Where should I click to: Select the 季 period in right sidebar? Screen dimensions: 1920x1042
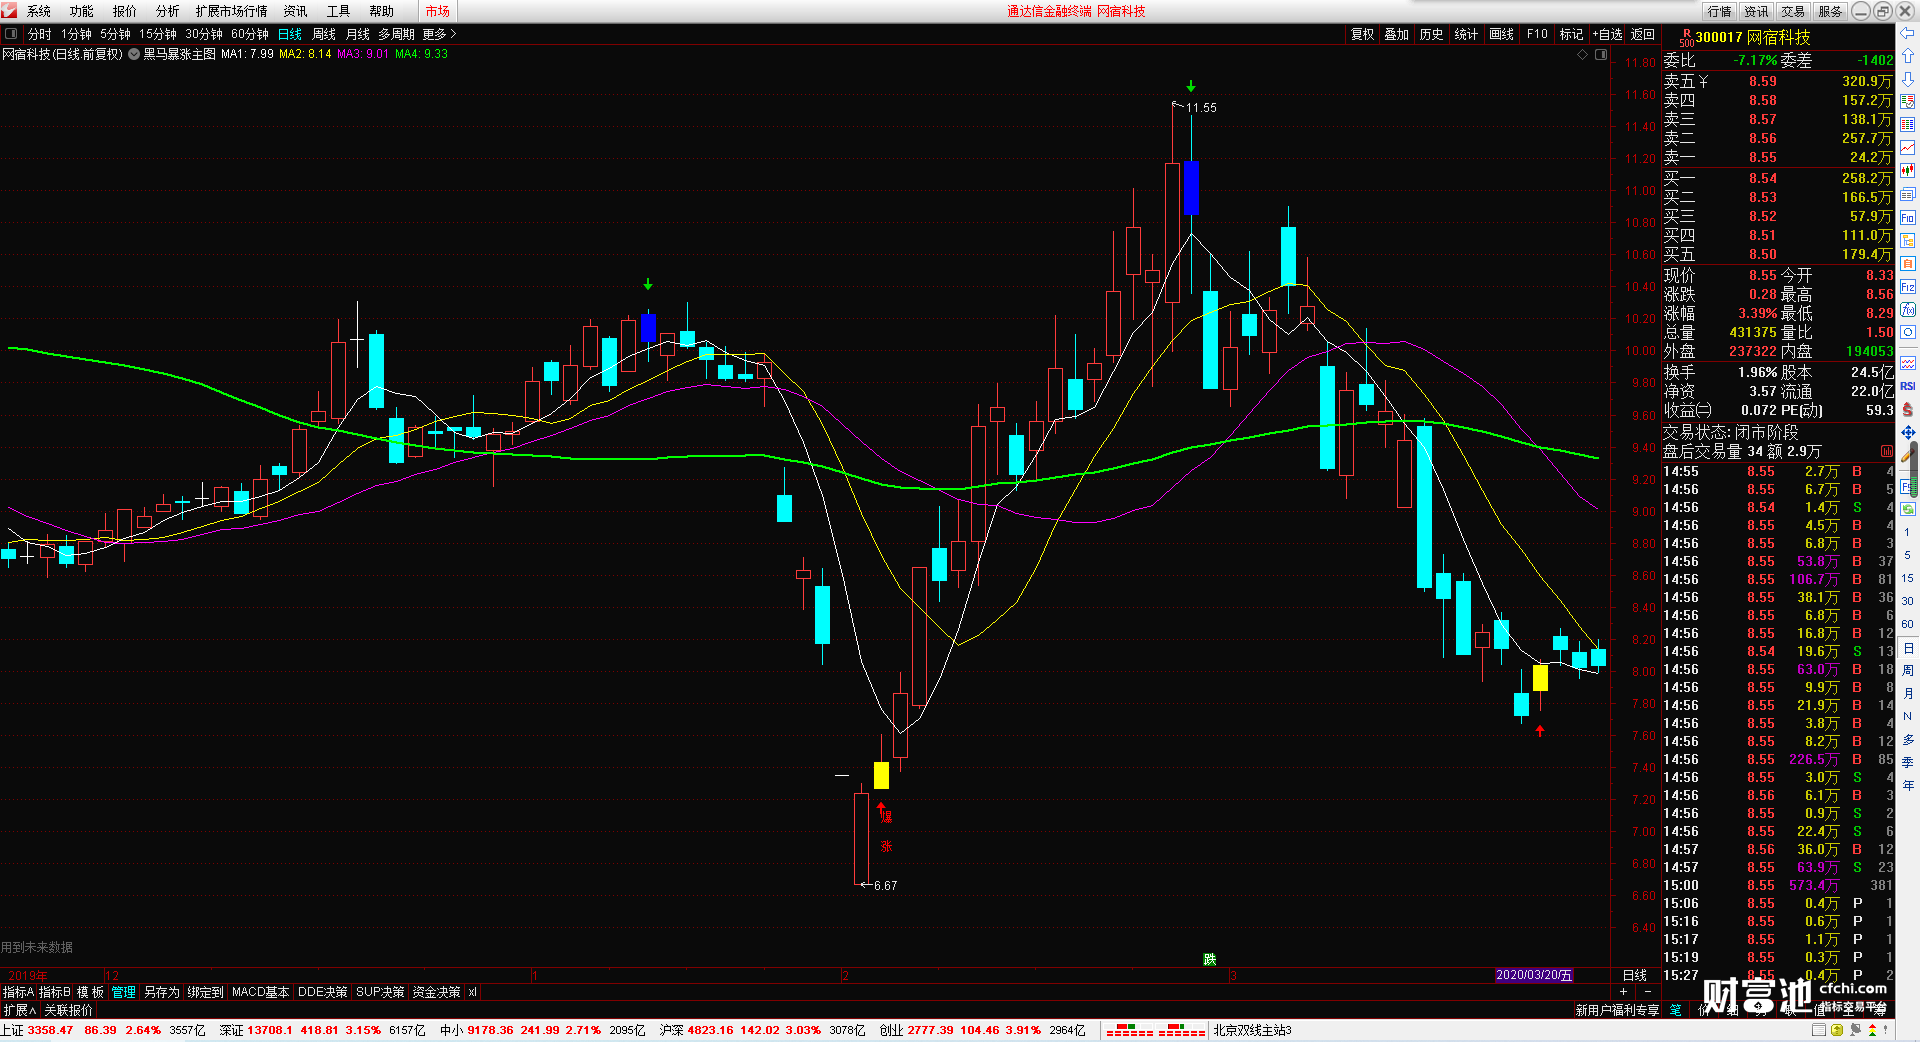(1908, 762)
